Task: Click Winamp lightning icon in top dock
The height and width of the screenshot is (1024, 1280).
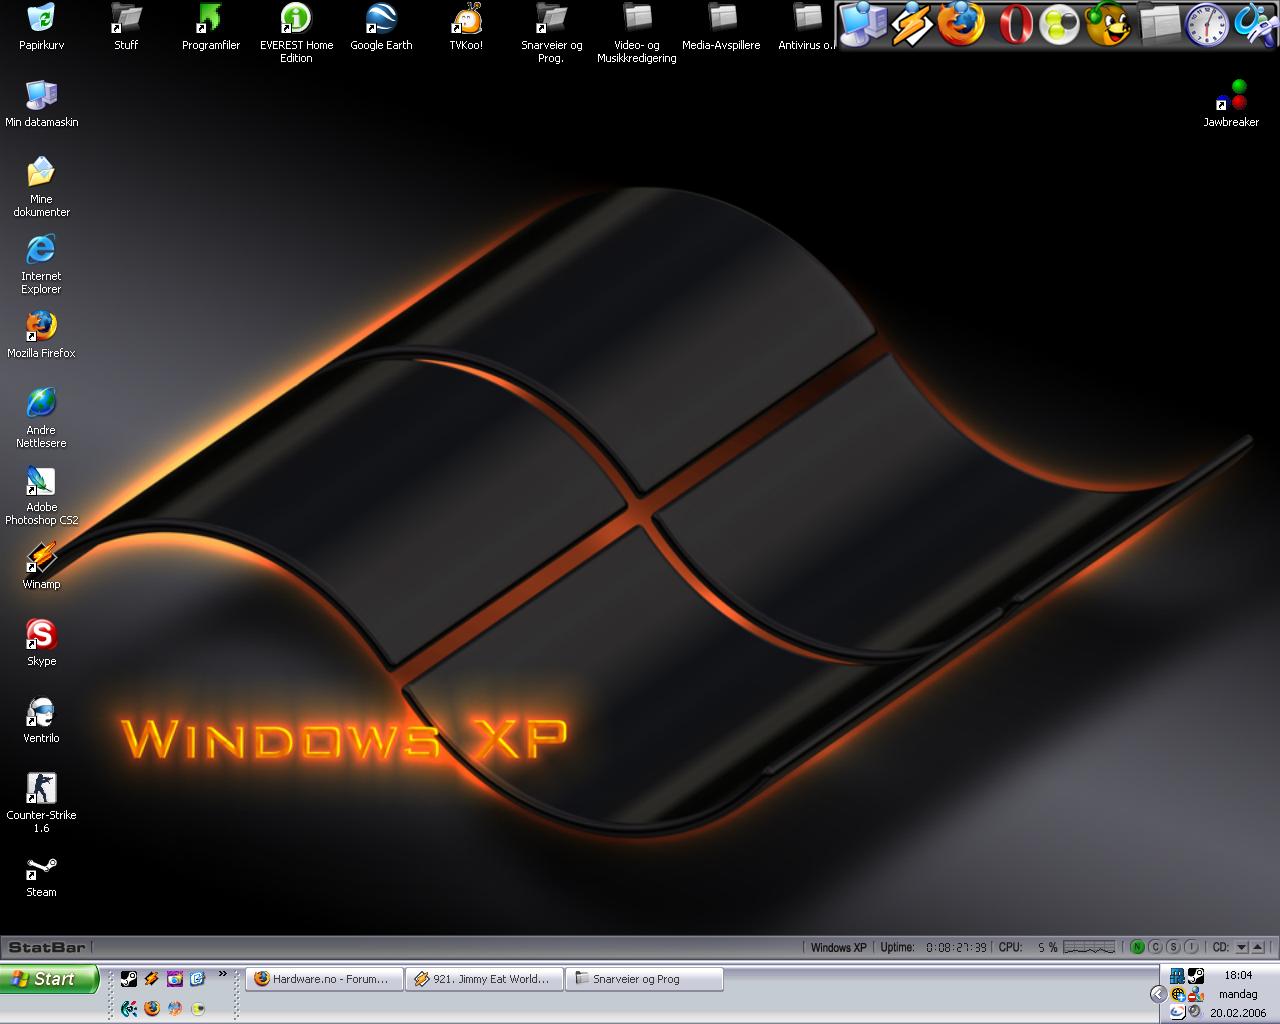Action: (x=911, y=24)
